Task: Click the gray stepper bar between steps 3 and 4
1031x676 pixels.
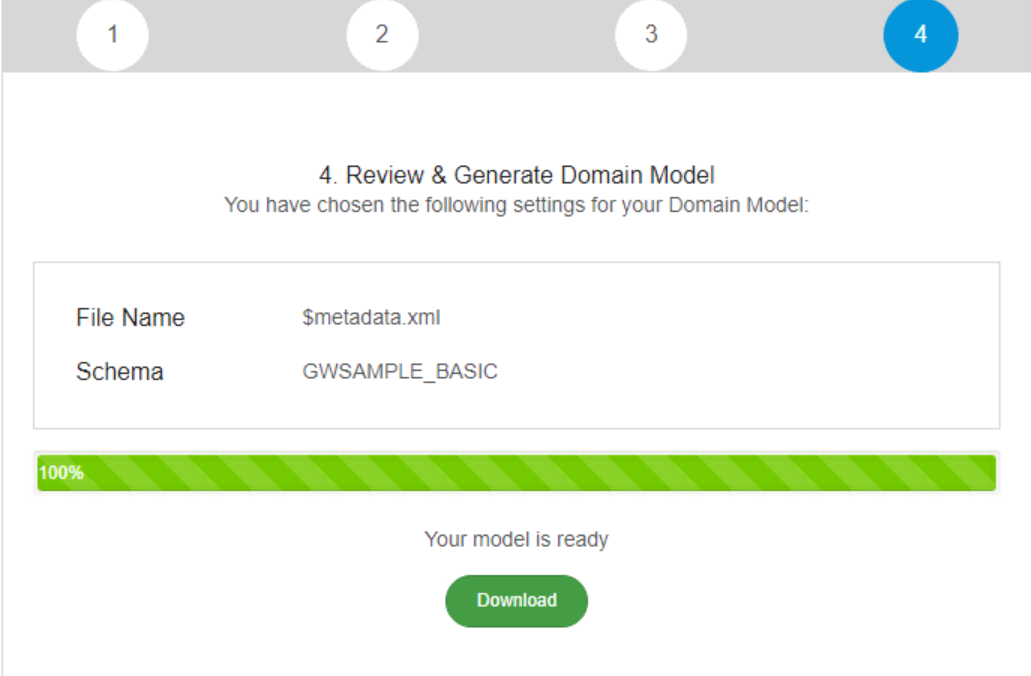Action: (x=786, y=34)
